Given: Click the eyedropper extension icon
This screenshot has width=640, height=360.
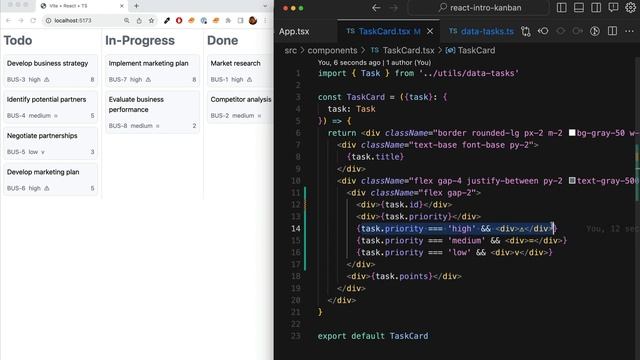Looking at the screenshot, I should click(x=167, y=20).
